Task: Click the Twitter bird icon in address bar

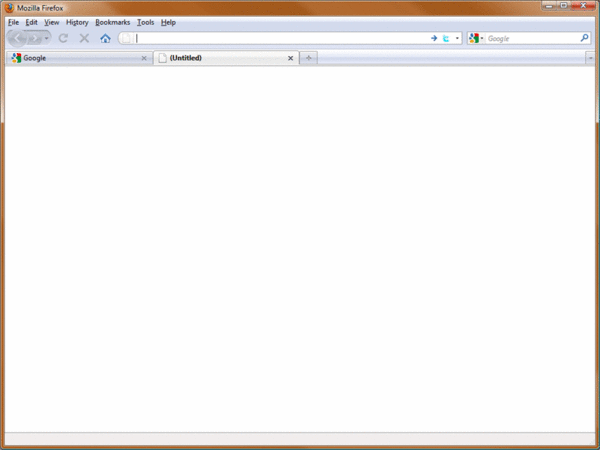Action: tap(446, 38)
